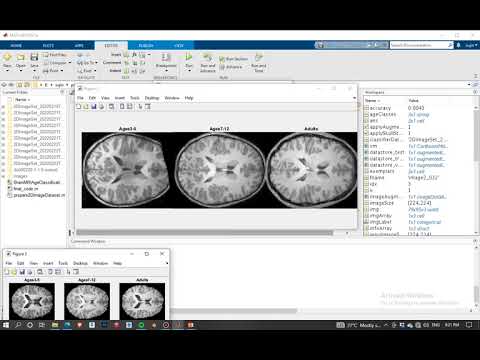Screen dimensions: 480x360
Task: Open the Desktop menu in Figure 3 window
Action: click(x=80, y=263)
